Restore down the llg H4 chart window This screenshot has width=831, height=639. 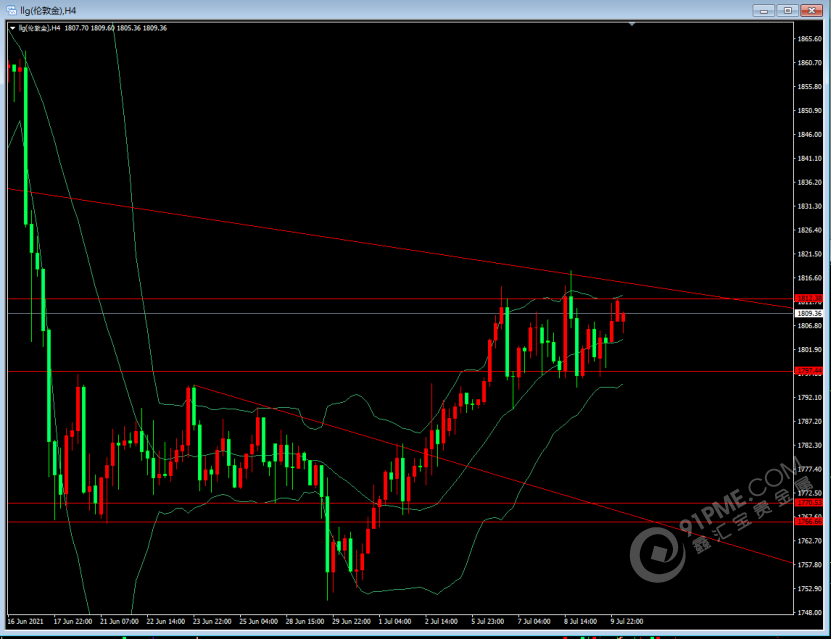[x=788, y=10]
